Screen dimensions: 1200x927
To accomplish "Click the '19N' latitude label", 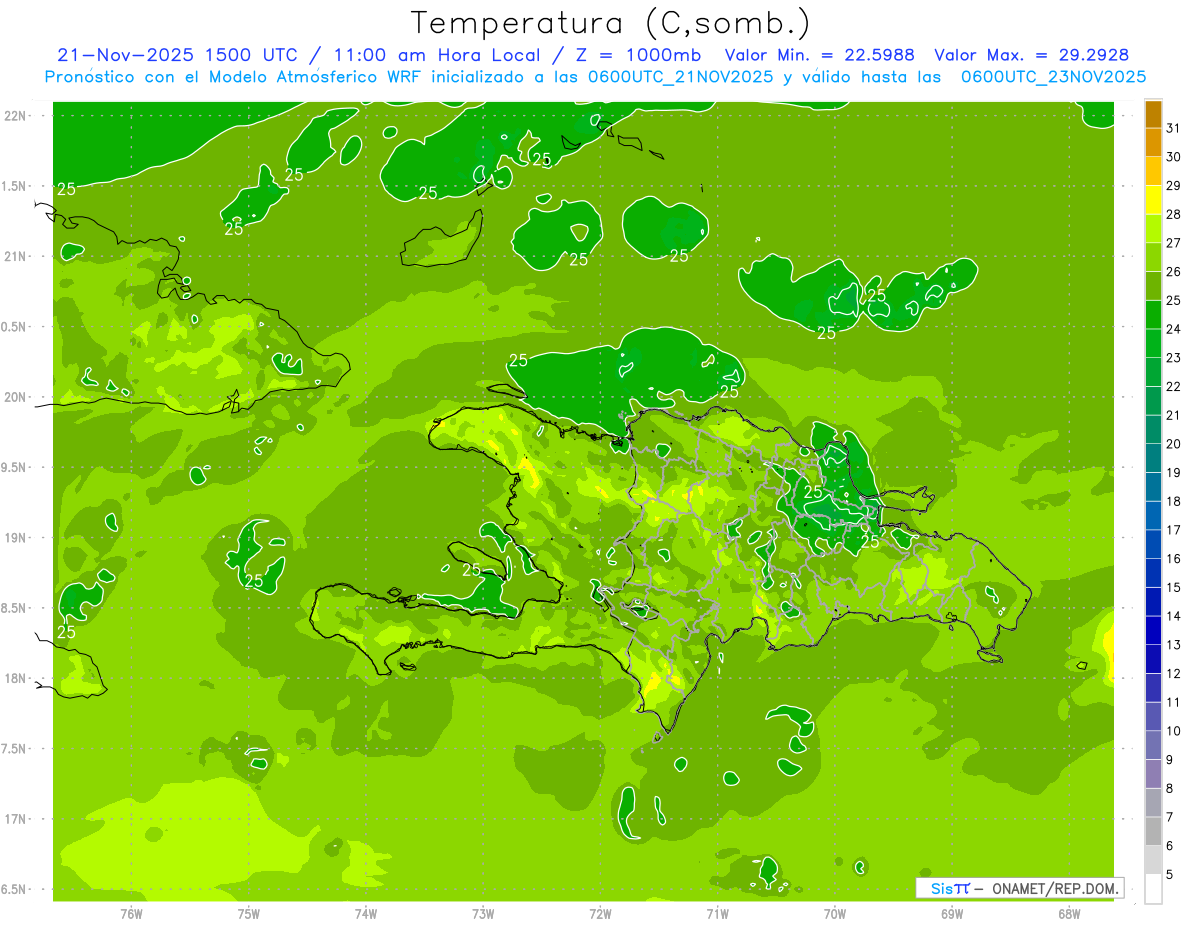I will tap(15, 538).
